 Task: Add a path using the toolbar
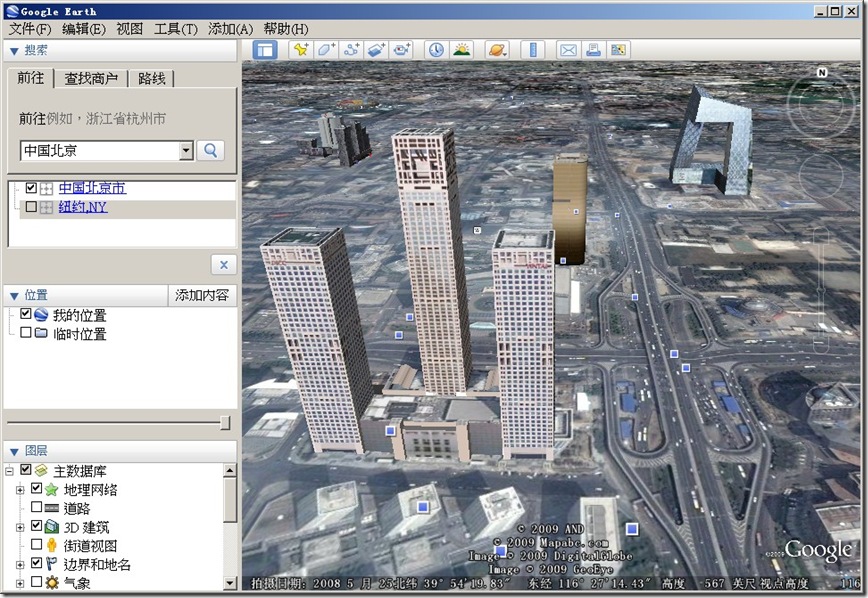coord(351,50)
